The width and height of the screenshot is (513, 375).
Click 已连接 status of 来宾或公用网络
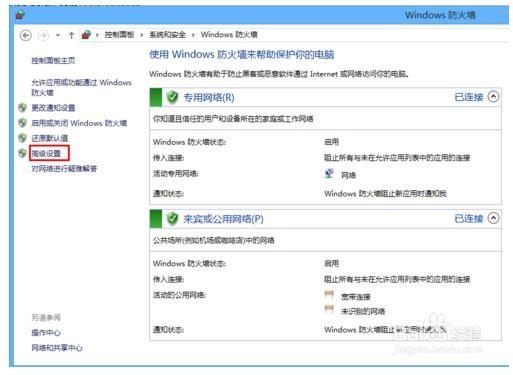coord(469,218)
